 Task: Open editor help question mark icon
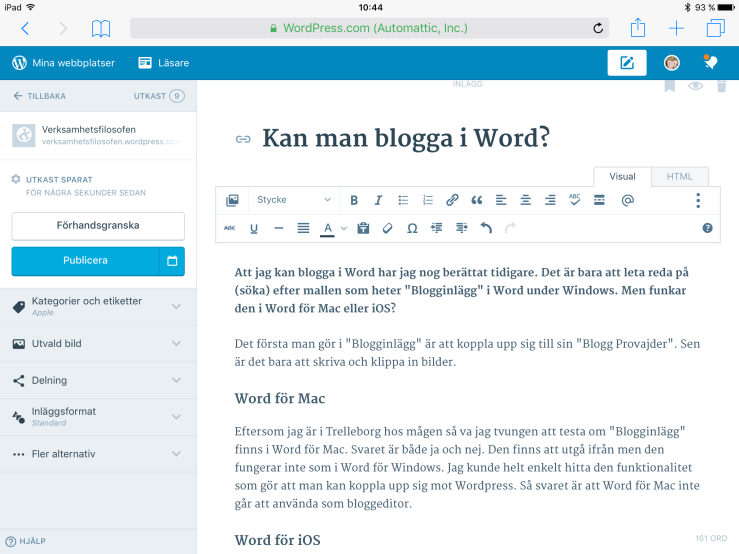[x=707, y=228]
